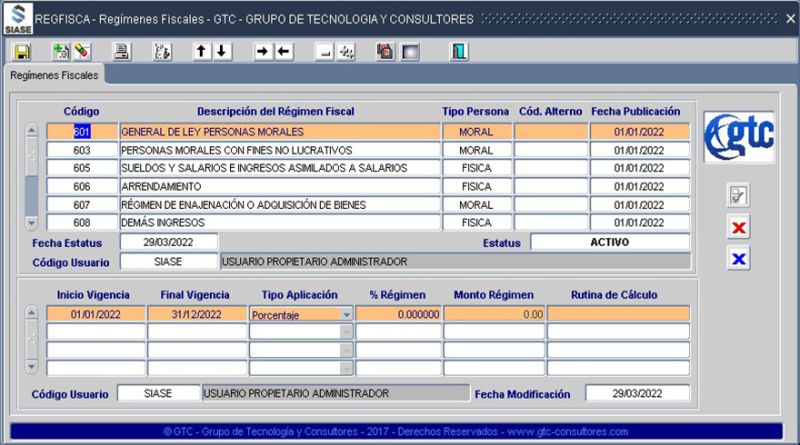Click the down arrow next record icon
This screenshot has width=800, height=445.
(222, 51)
